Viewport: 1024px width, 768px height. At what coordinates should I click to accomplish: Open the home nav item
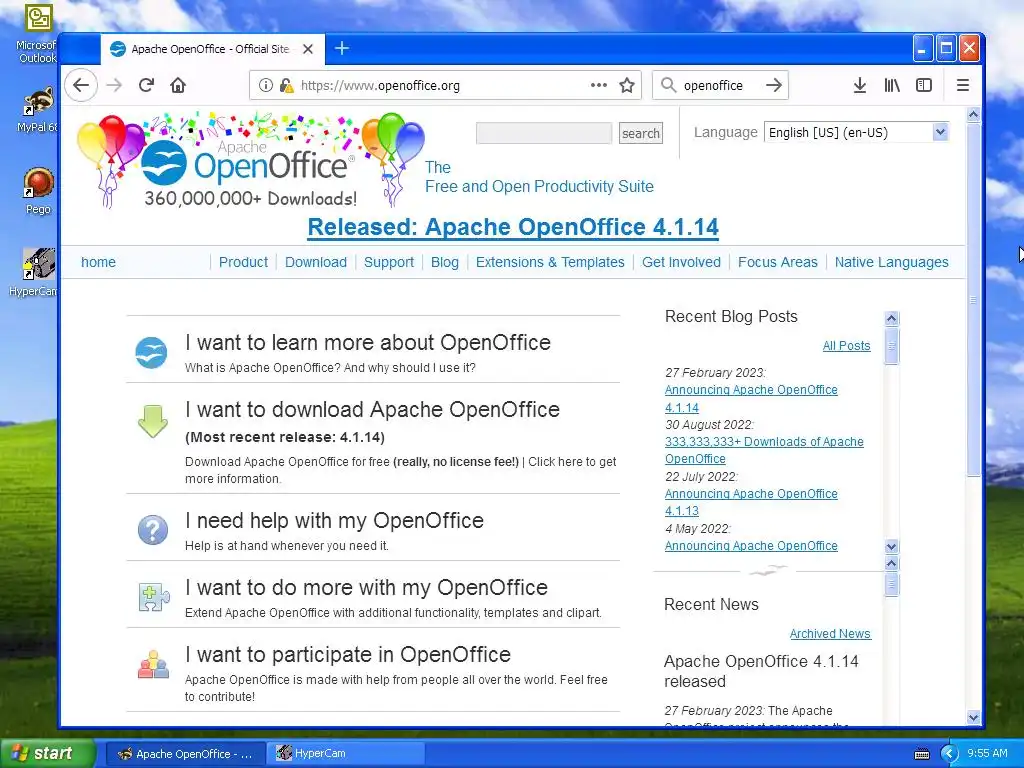tap(98, 262)
